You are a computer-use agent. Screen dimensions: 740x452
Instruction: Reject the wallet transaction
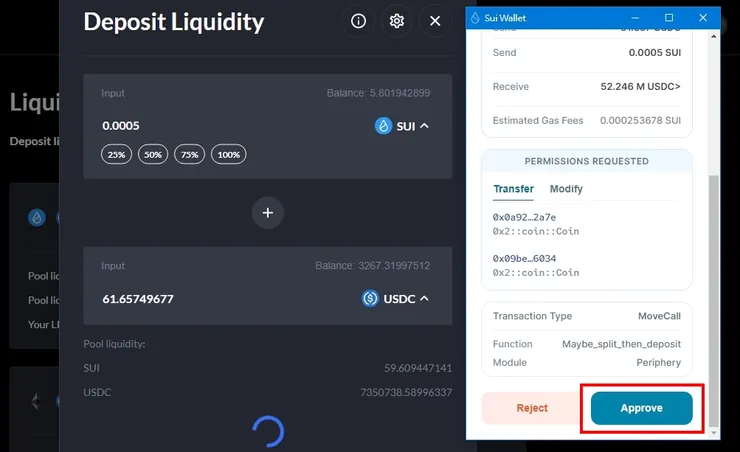point(532,408)
